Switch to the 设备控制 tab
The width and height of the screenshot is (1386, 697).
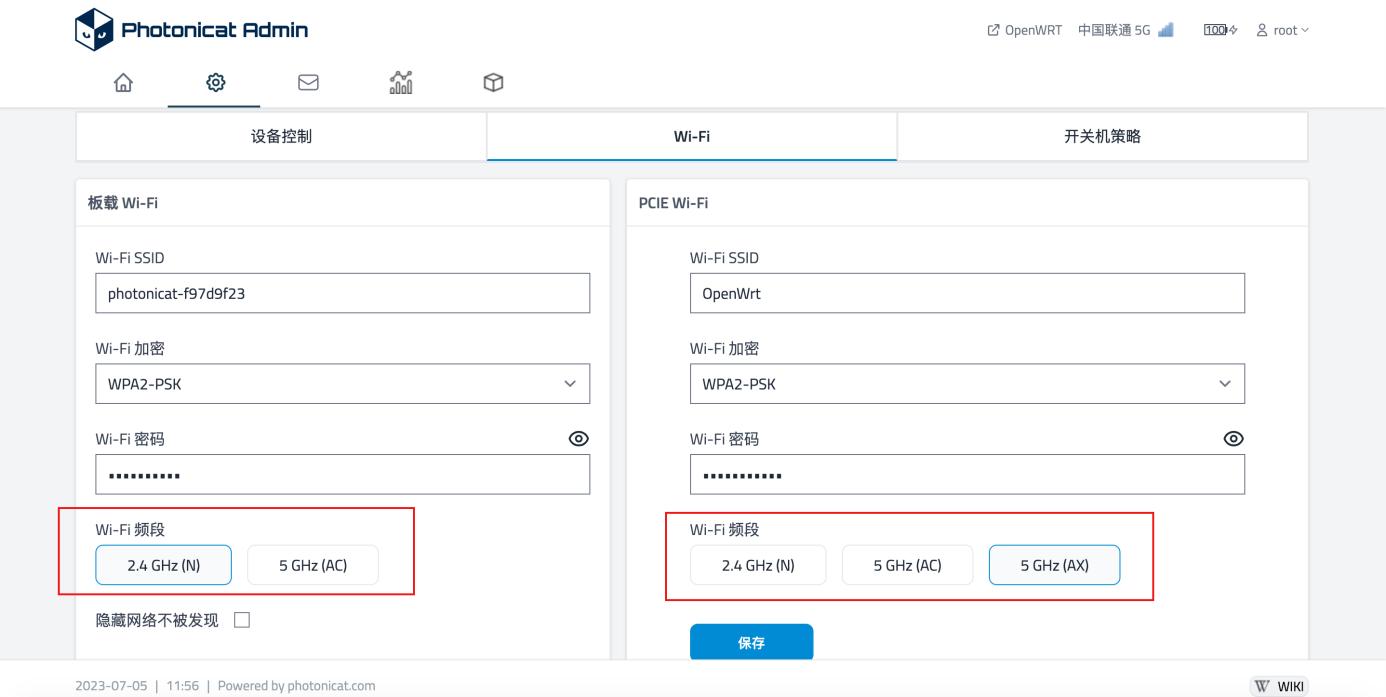coord(281,136)
